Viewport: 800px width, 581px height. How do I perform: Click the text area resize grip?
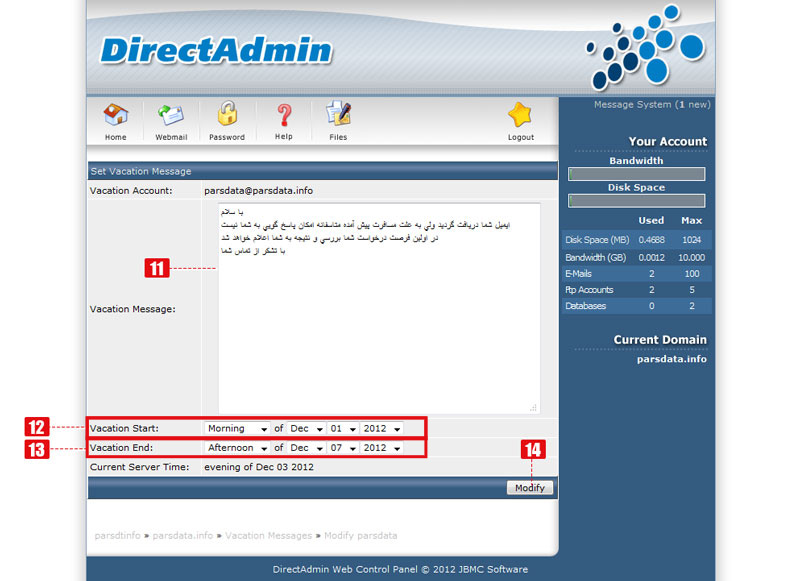tap(533, 408)
